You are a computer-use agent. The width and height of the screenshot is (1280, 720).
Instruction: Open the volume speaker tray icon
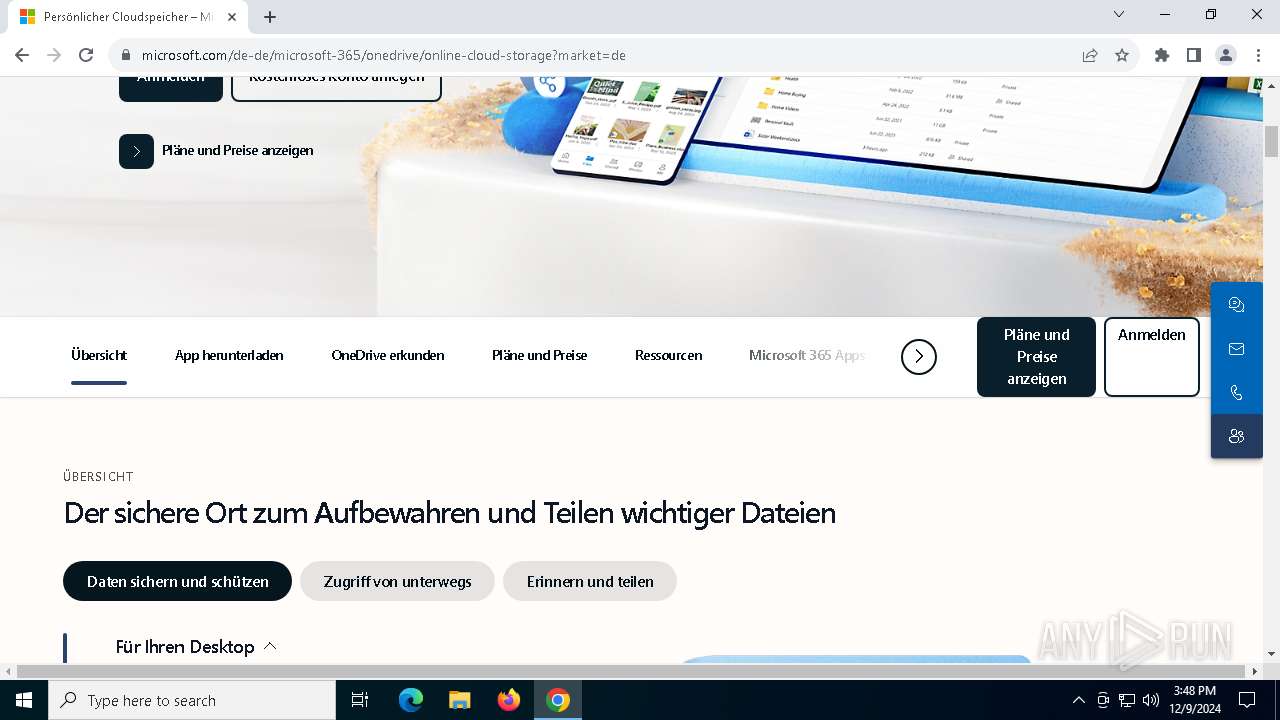[x=1151, y=700]
